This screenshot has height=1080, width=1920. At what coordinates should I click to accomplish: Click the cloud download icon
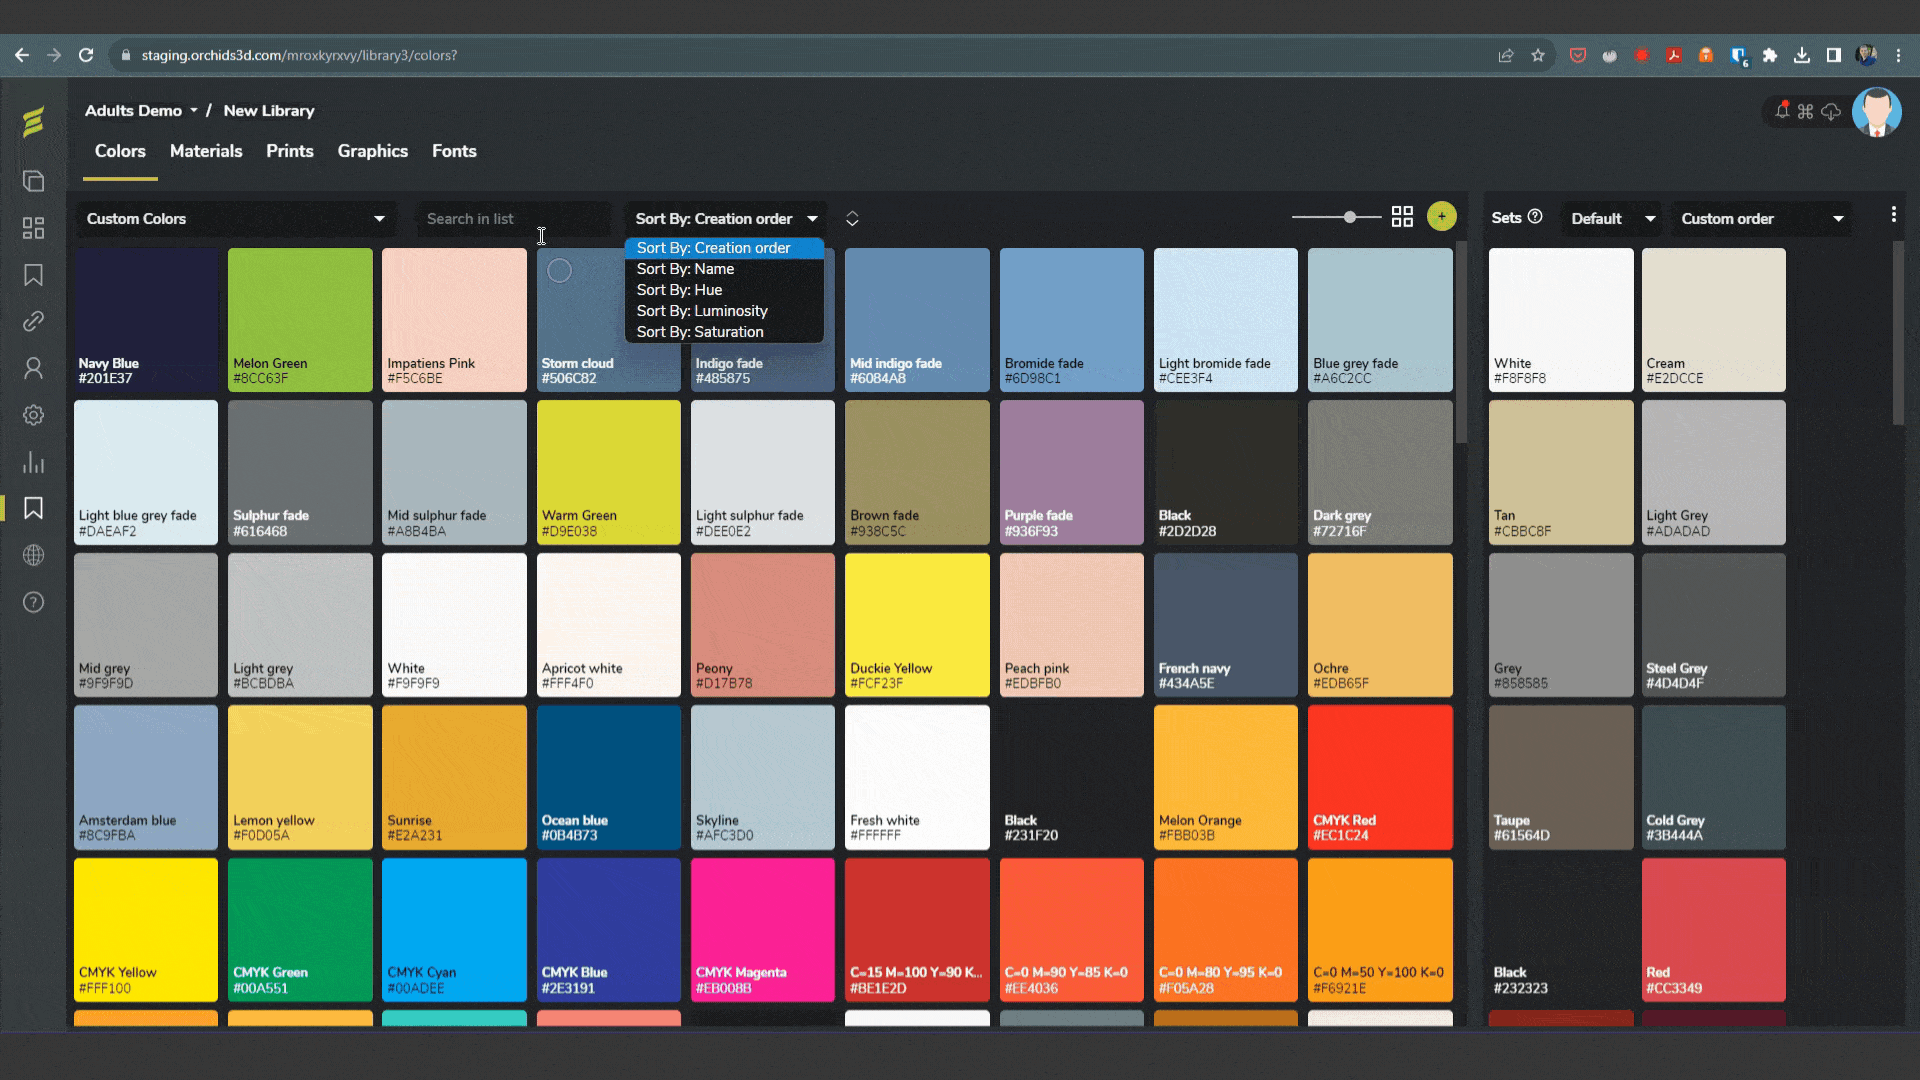pyautogui.click(x=1831, y=111)
